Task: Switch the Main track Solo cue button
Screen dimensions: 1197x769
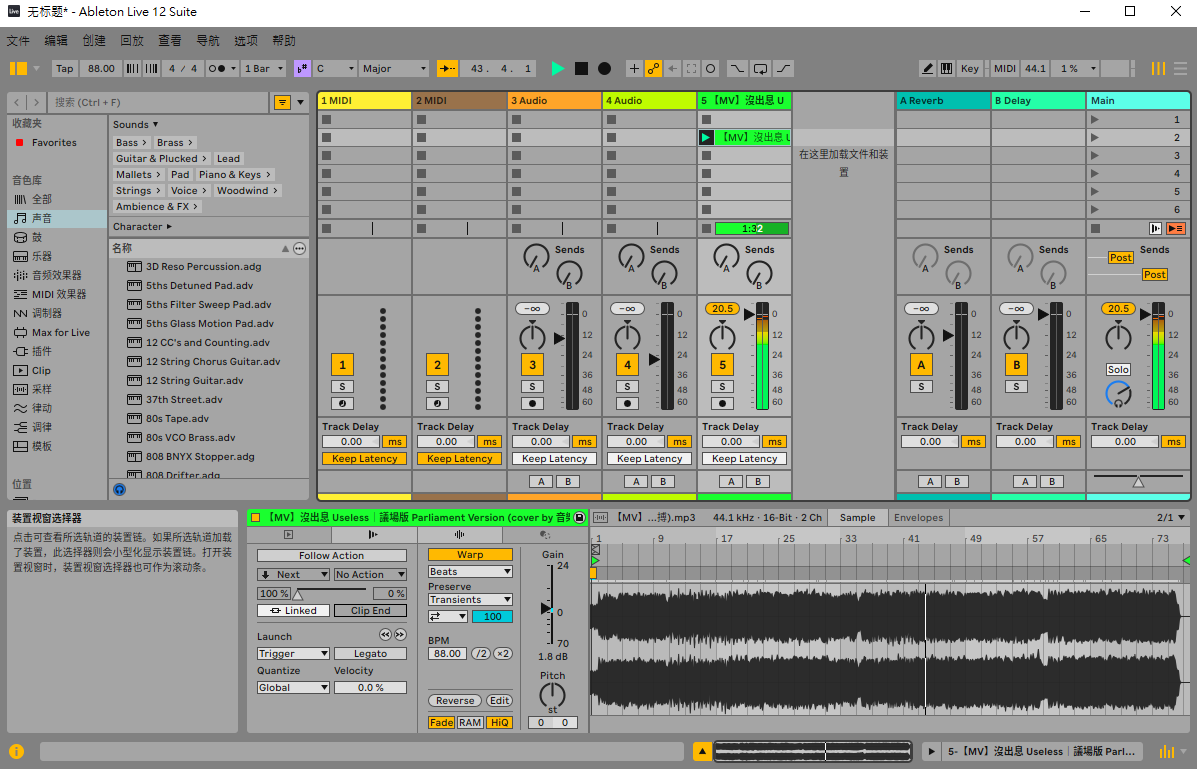Action: point(1118,370)
